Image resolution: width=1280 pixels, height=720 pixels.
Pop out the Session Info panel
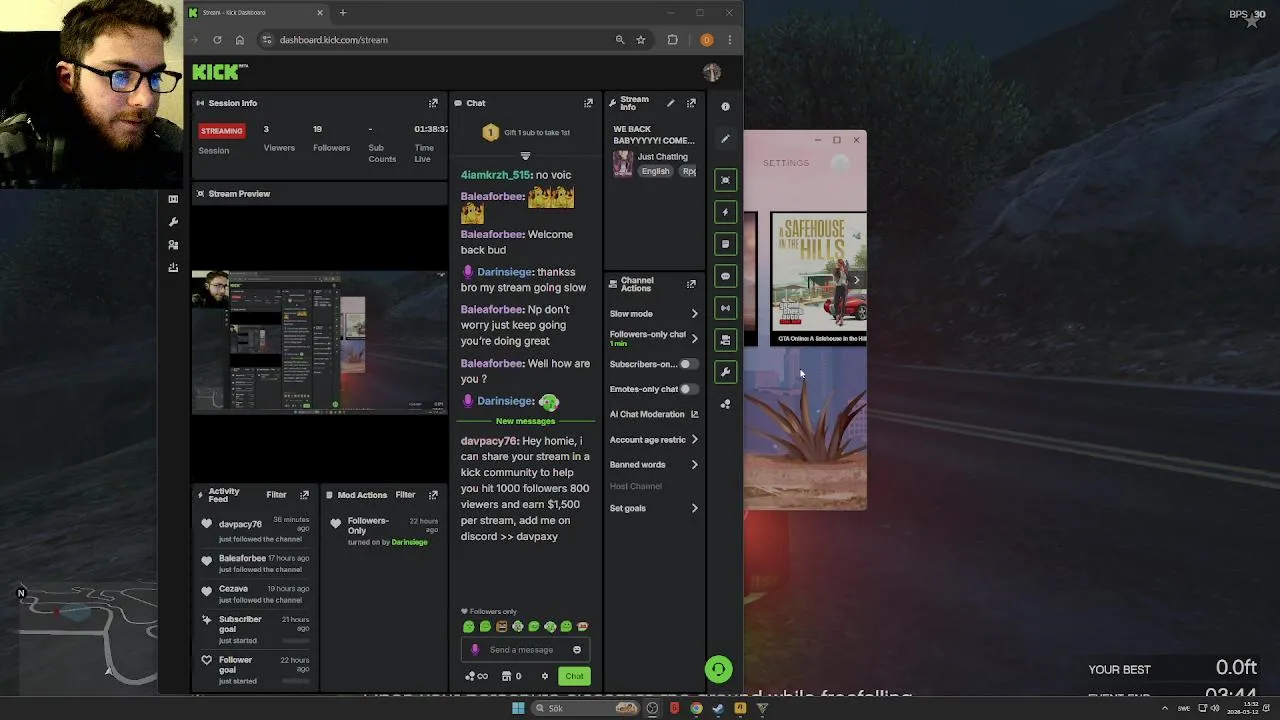(433, 103)
